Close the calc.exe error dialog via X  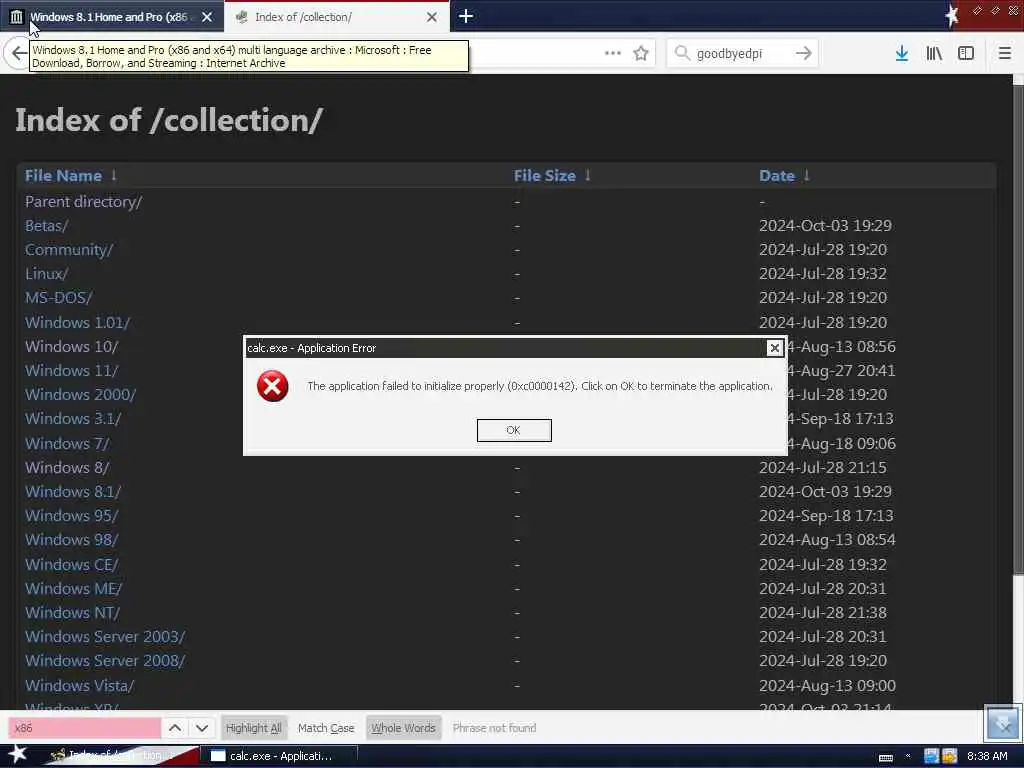click(775, 348)
